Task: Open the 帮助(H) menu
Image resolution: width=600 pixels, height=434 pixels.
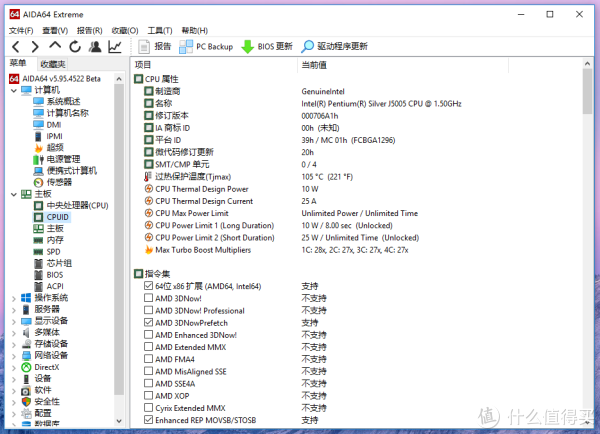Action: click(194, 31)
